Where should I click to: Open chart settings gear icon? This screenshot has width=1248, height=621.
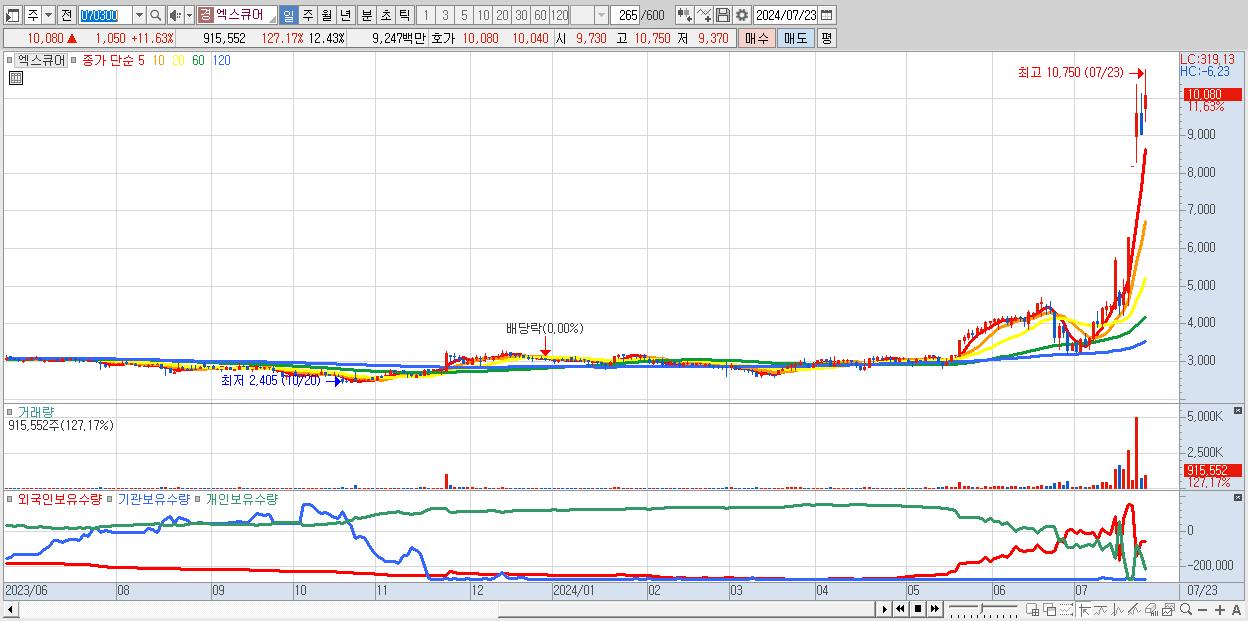coord(741,15)
